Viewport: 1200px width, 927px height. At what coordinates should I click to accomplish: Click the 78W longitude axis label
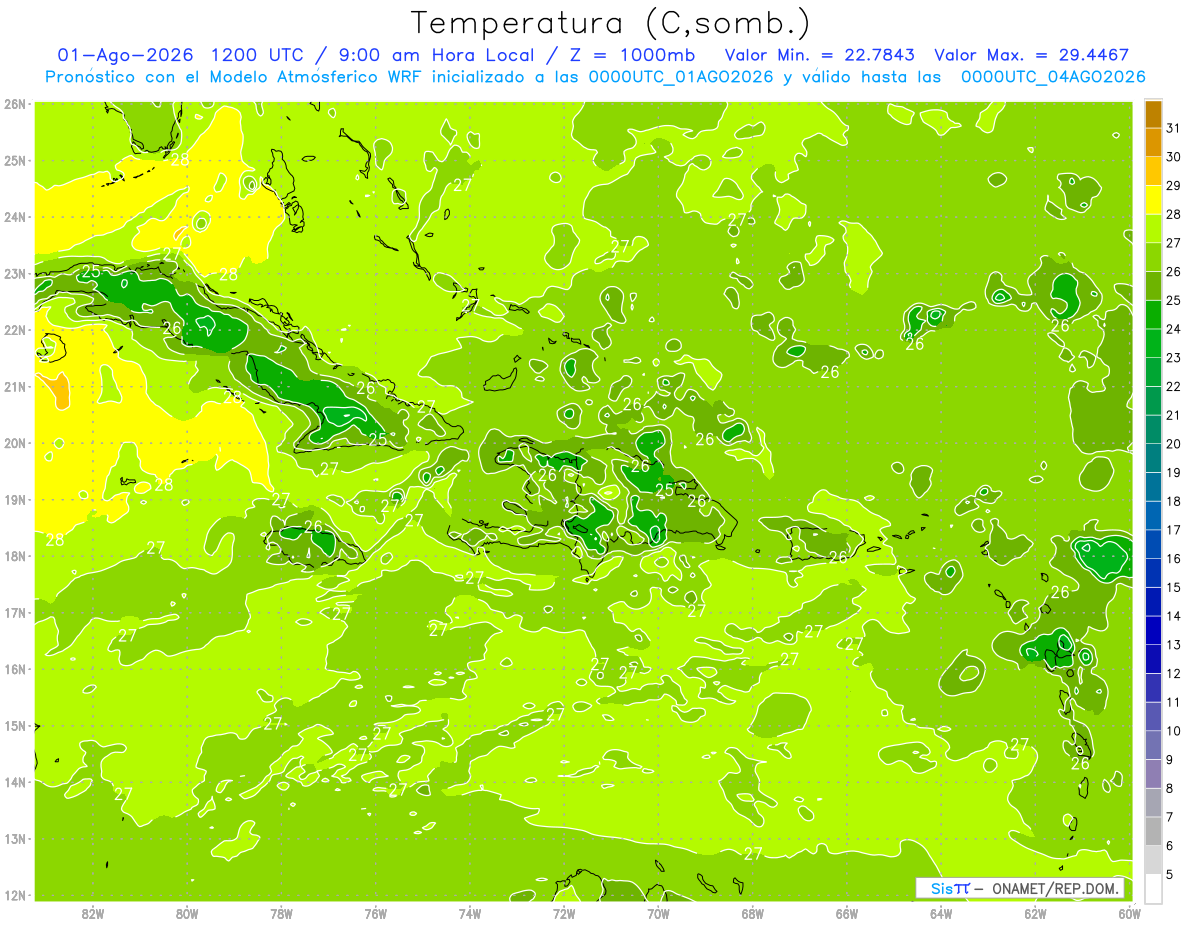(x=281, y=913)
